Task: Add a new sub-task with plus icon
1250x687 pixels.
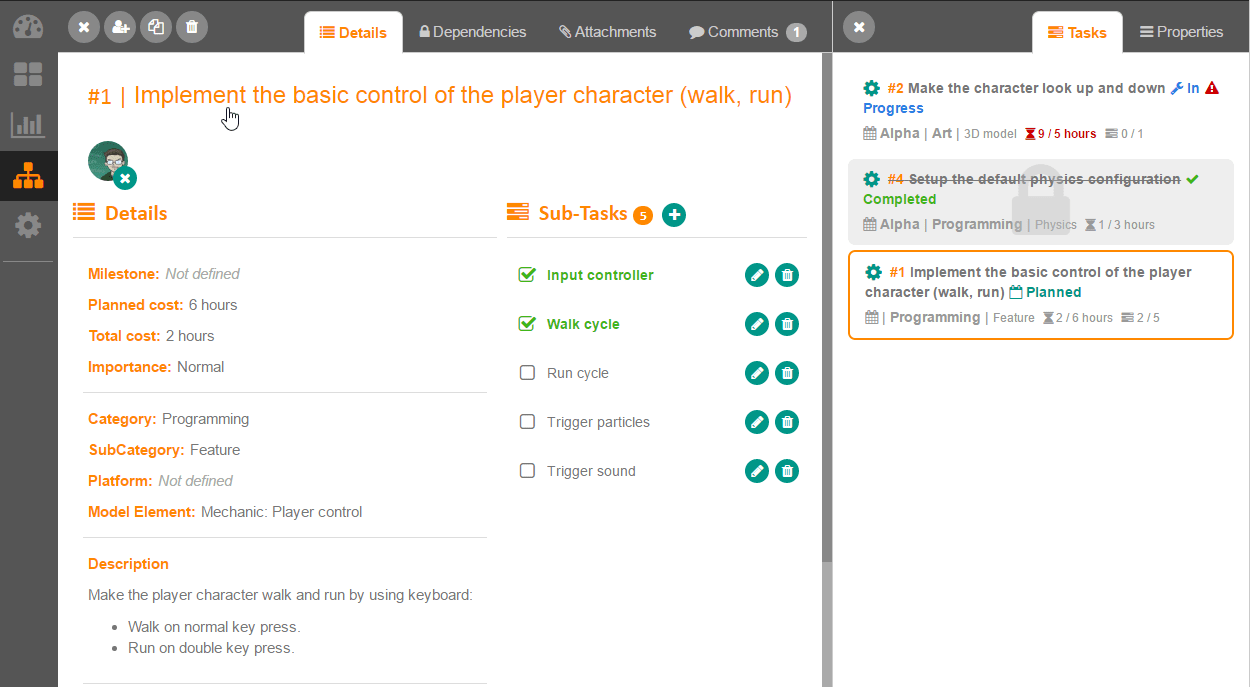Action: (x=674, y=214)
